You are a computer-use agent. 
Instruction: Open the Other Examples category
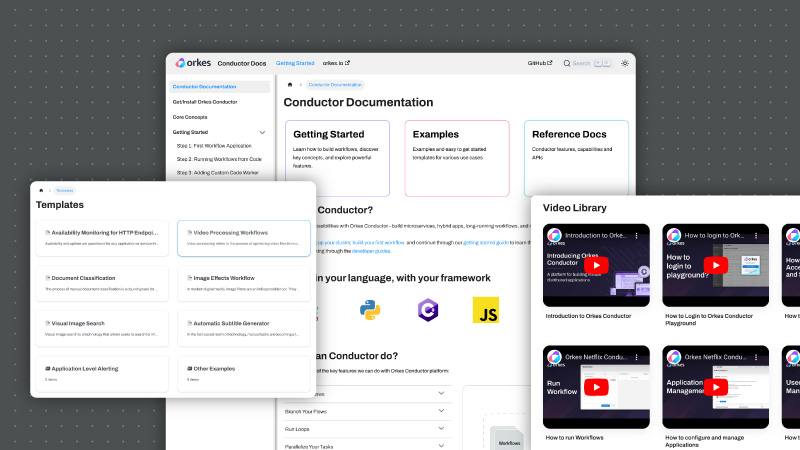pos(244,373)
